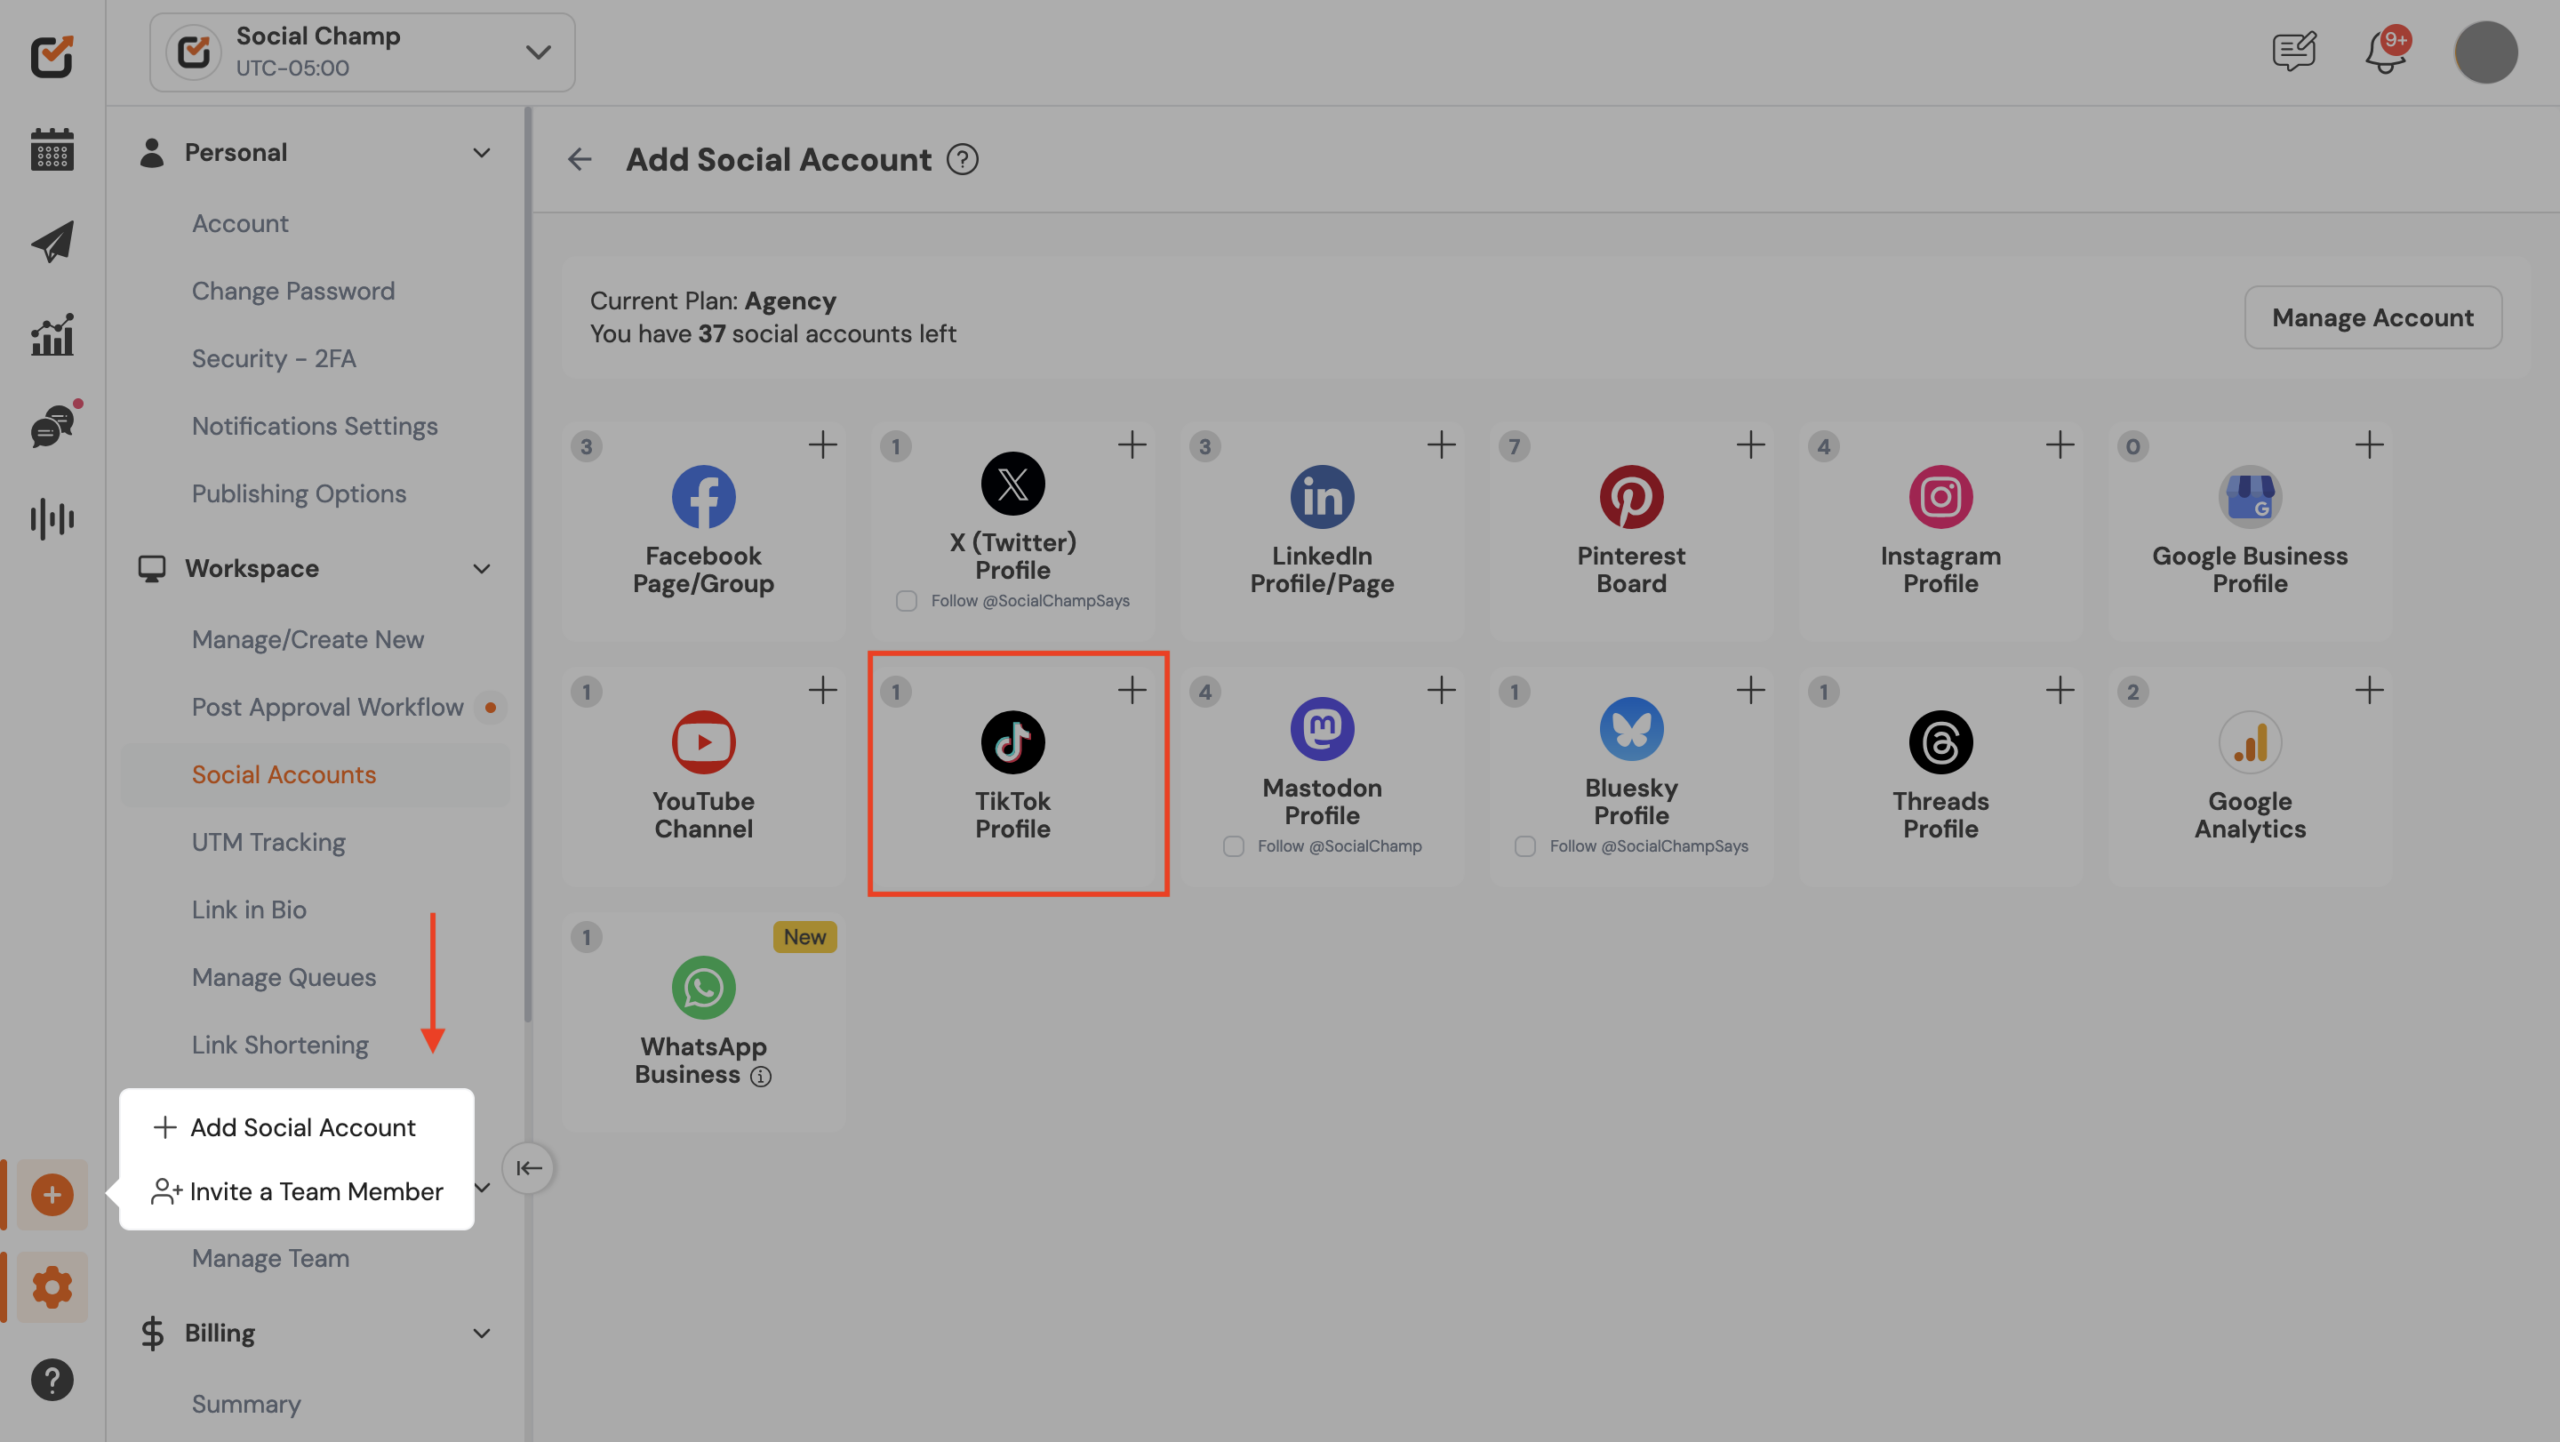Check Follow @SocialChampSays under X (Twitter)
The image size is (2560, 1442).
(x=906, y=601)
